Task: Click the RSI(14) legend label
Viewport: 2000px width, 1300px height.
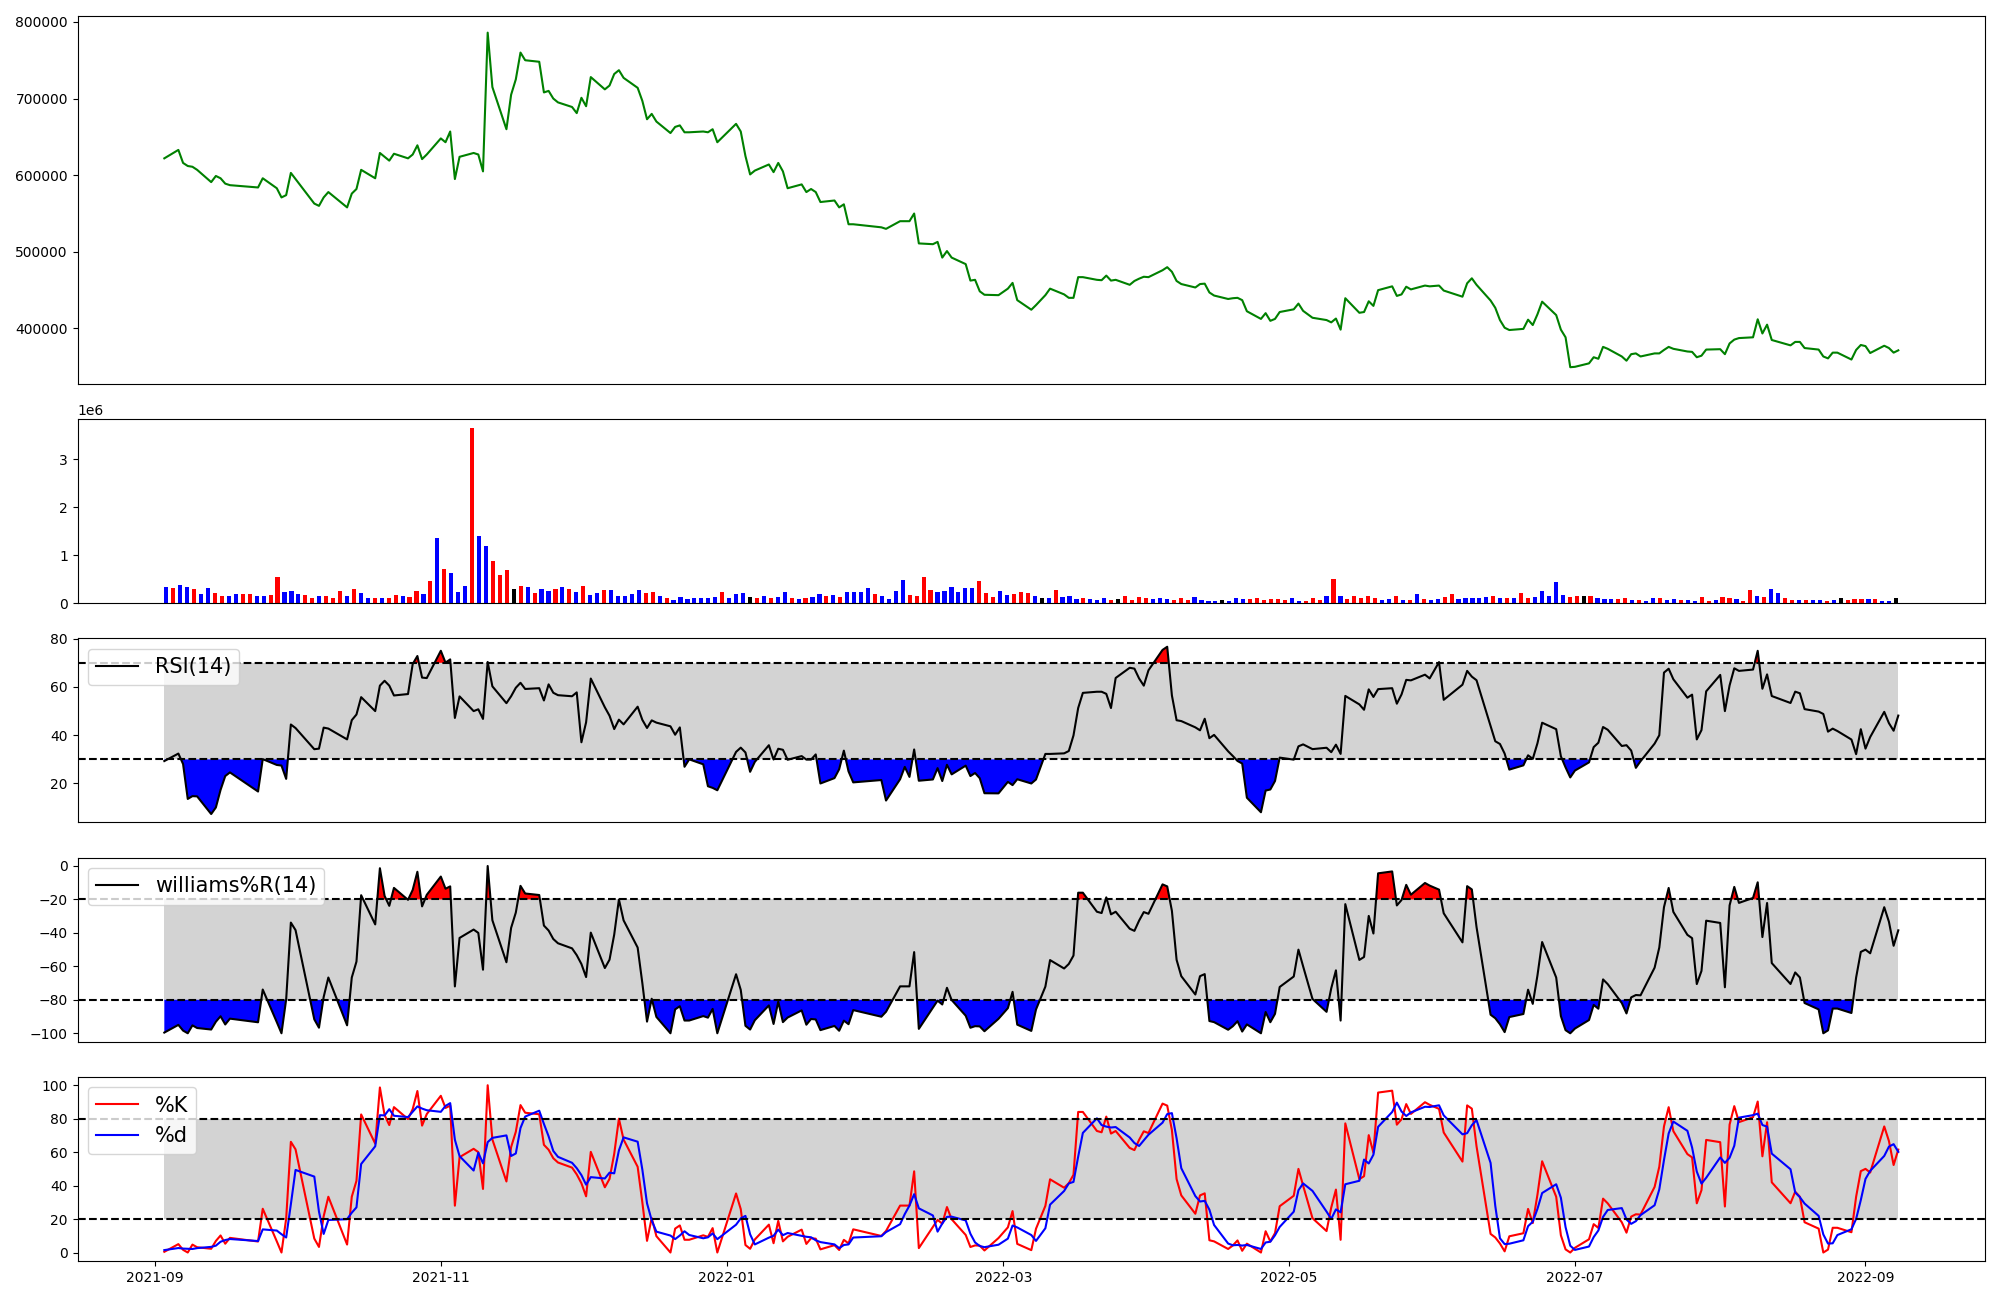Action: [192, 666]
